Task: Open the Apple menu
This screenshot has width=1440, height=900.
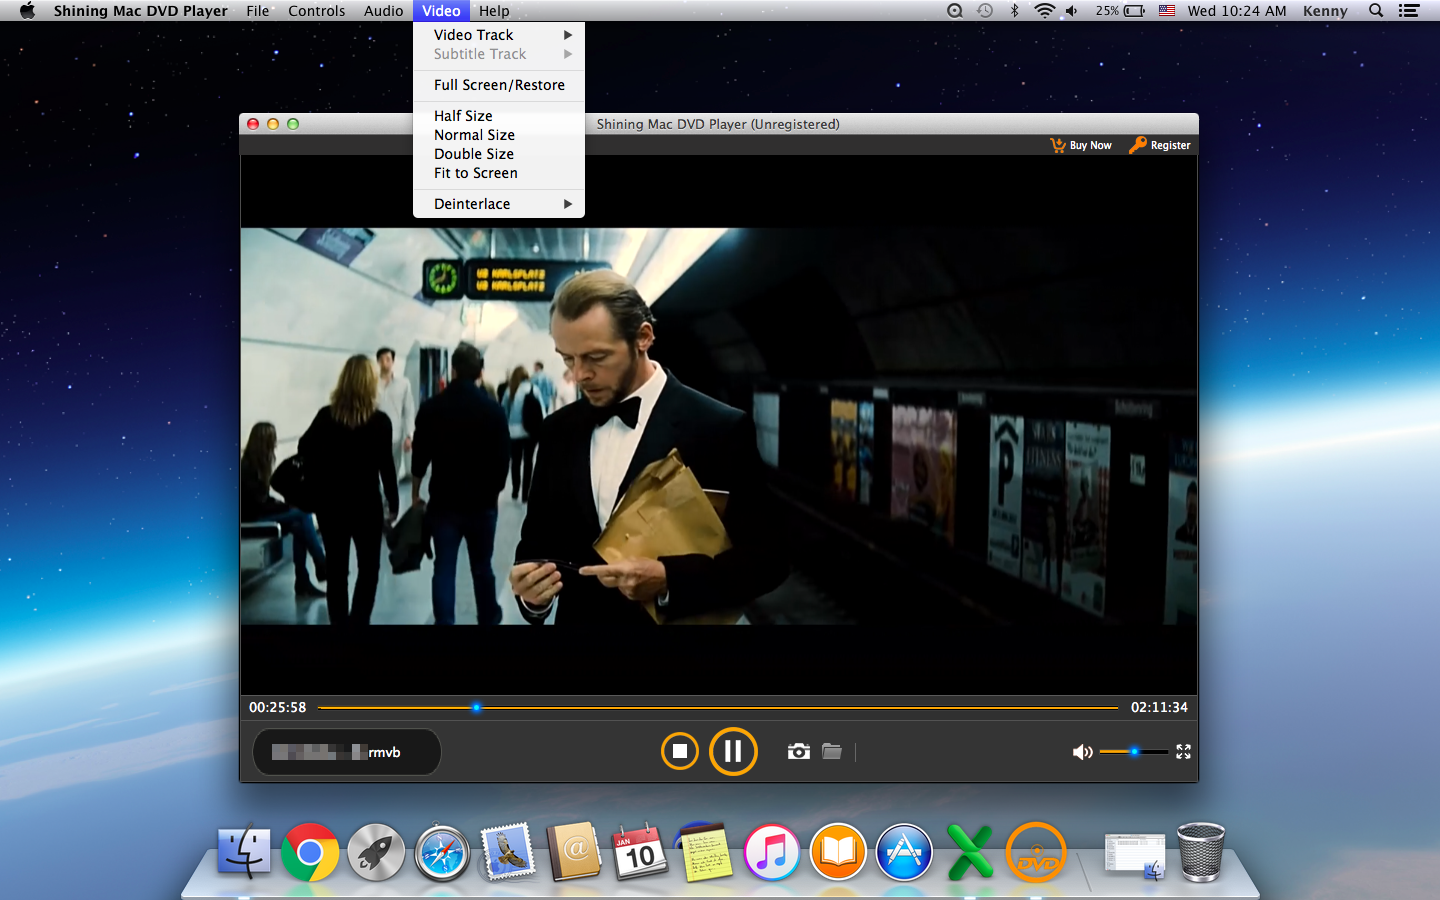Action: tap(27, 11)
